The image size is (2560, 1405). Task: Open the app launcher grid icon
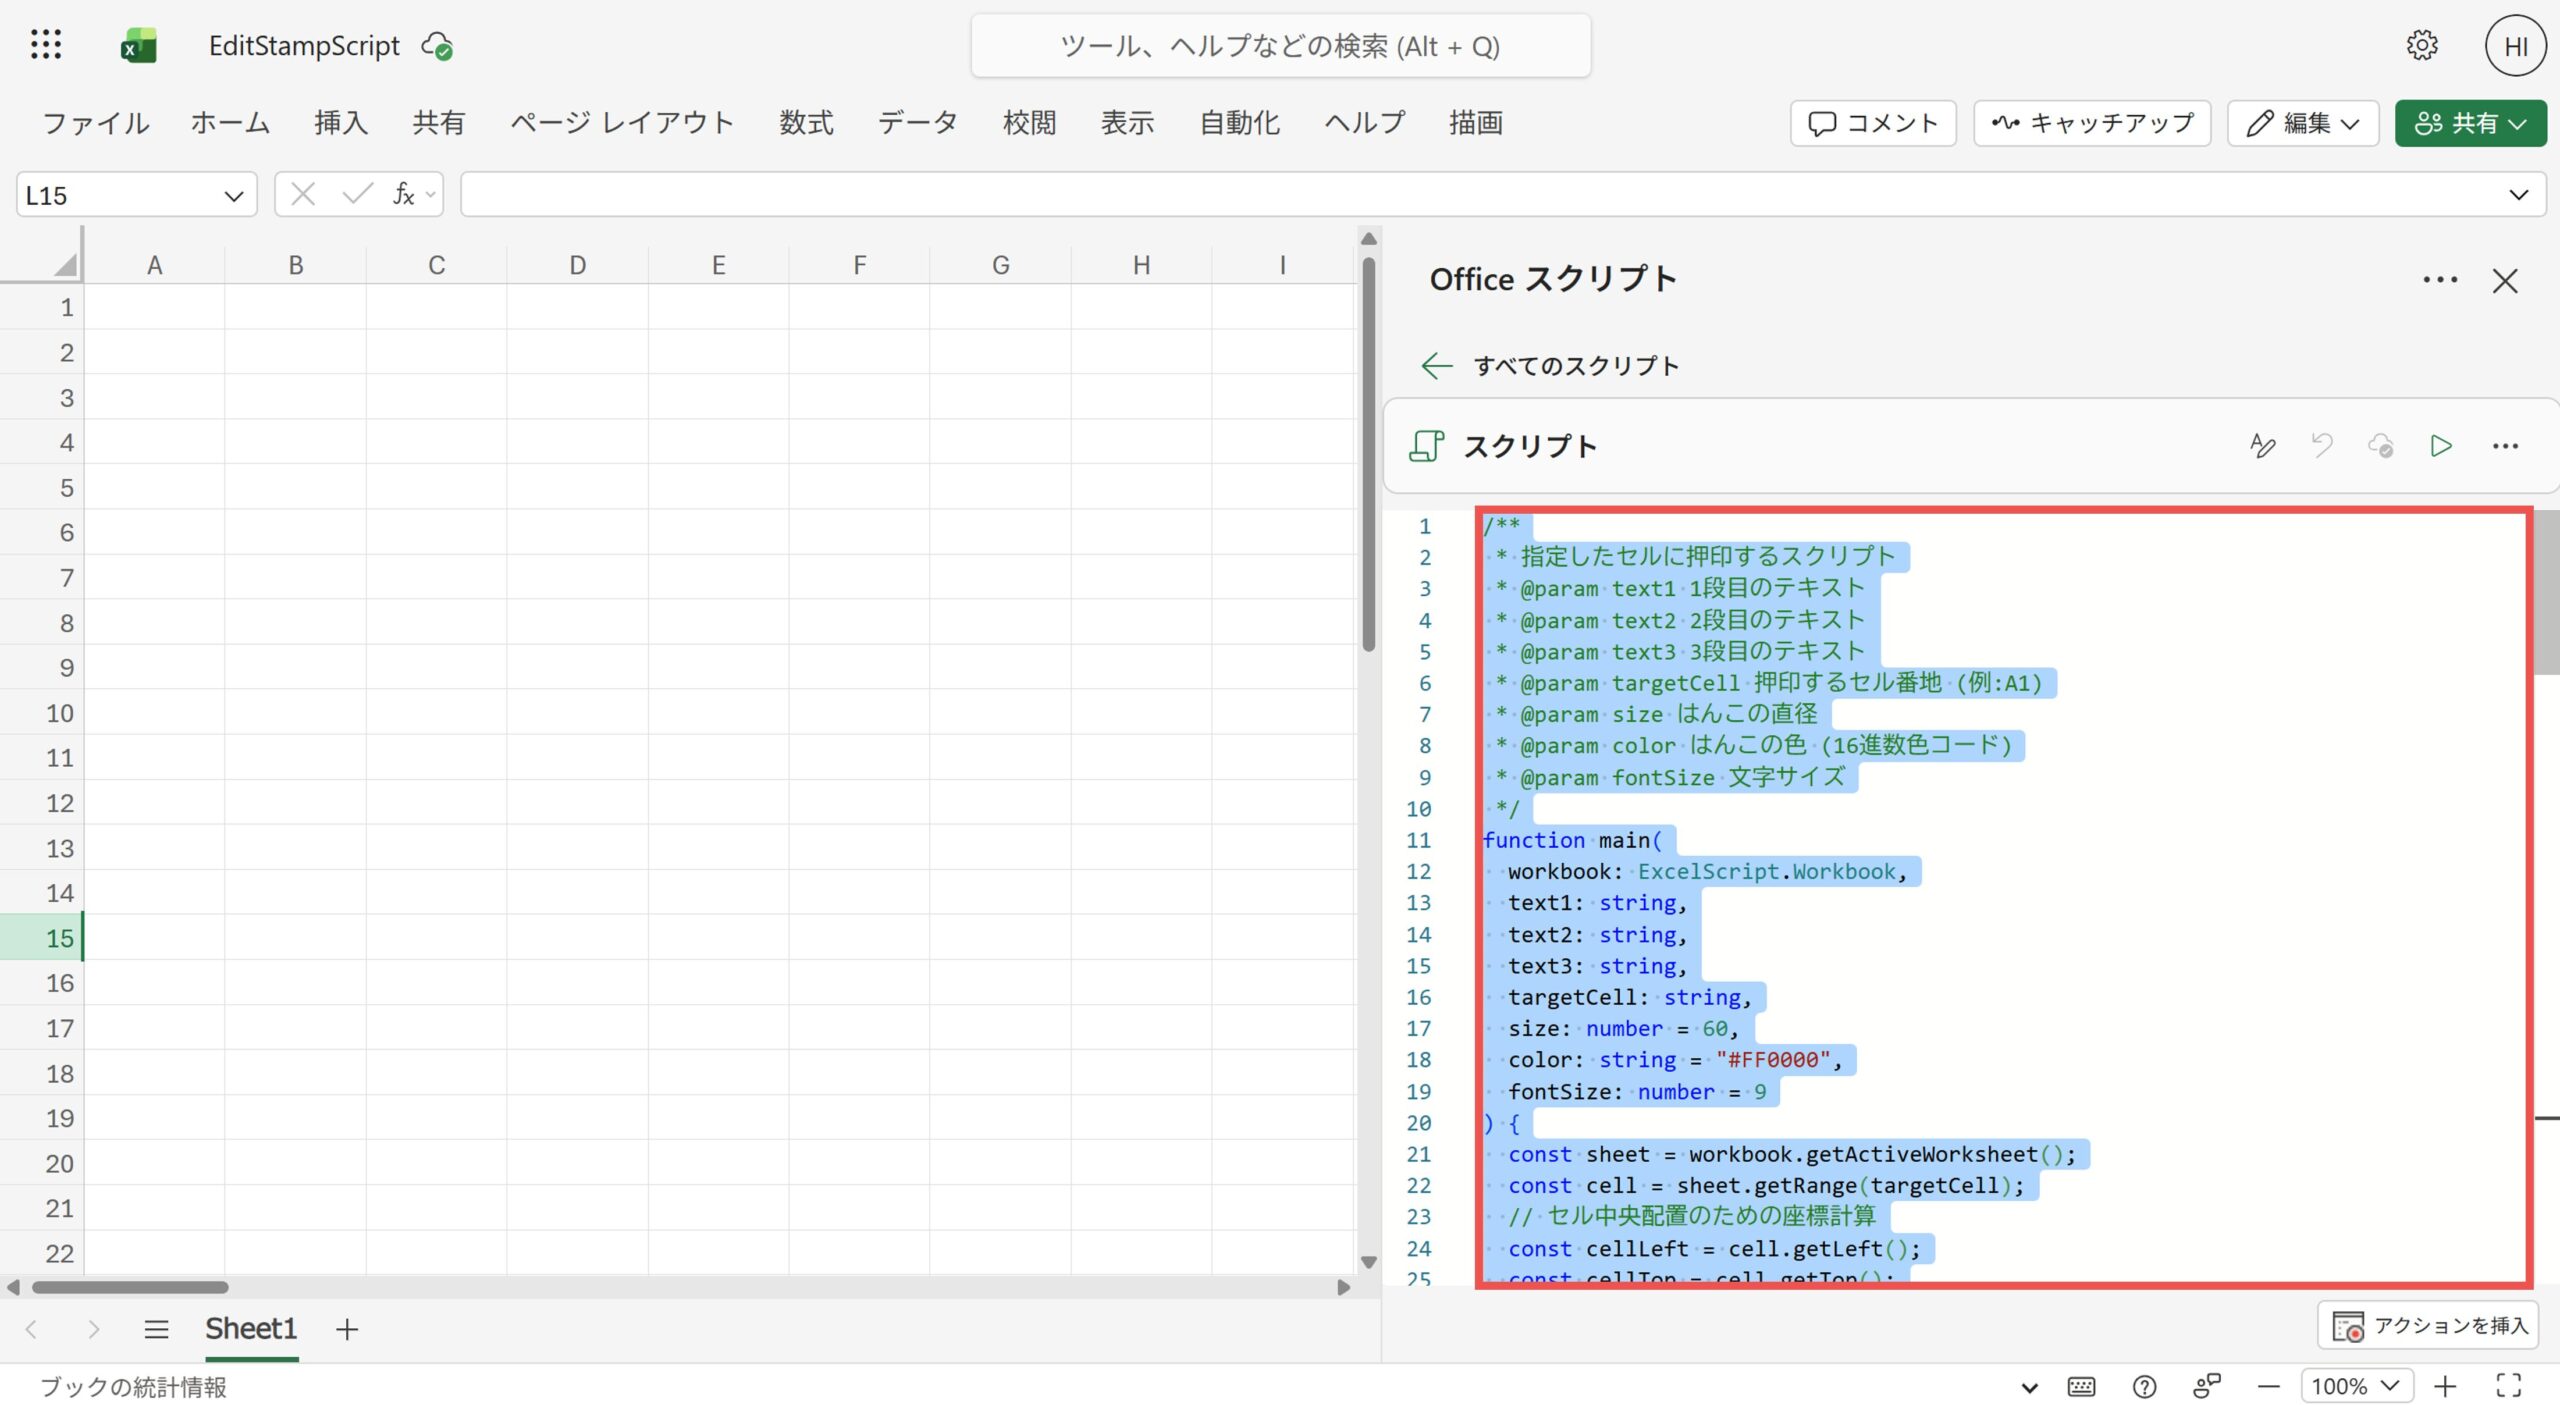pos(46,45)
